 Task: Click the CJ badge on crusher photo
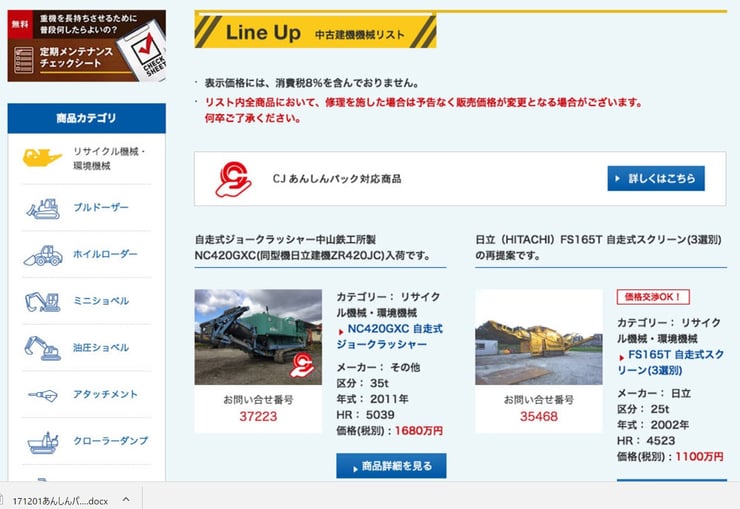(x=302, y=366)
